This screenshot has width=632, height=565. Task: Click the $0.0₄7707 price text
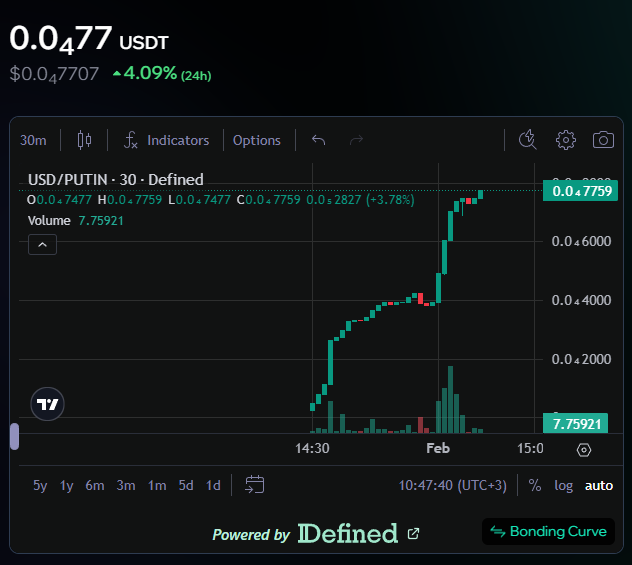point(54,75)
